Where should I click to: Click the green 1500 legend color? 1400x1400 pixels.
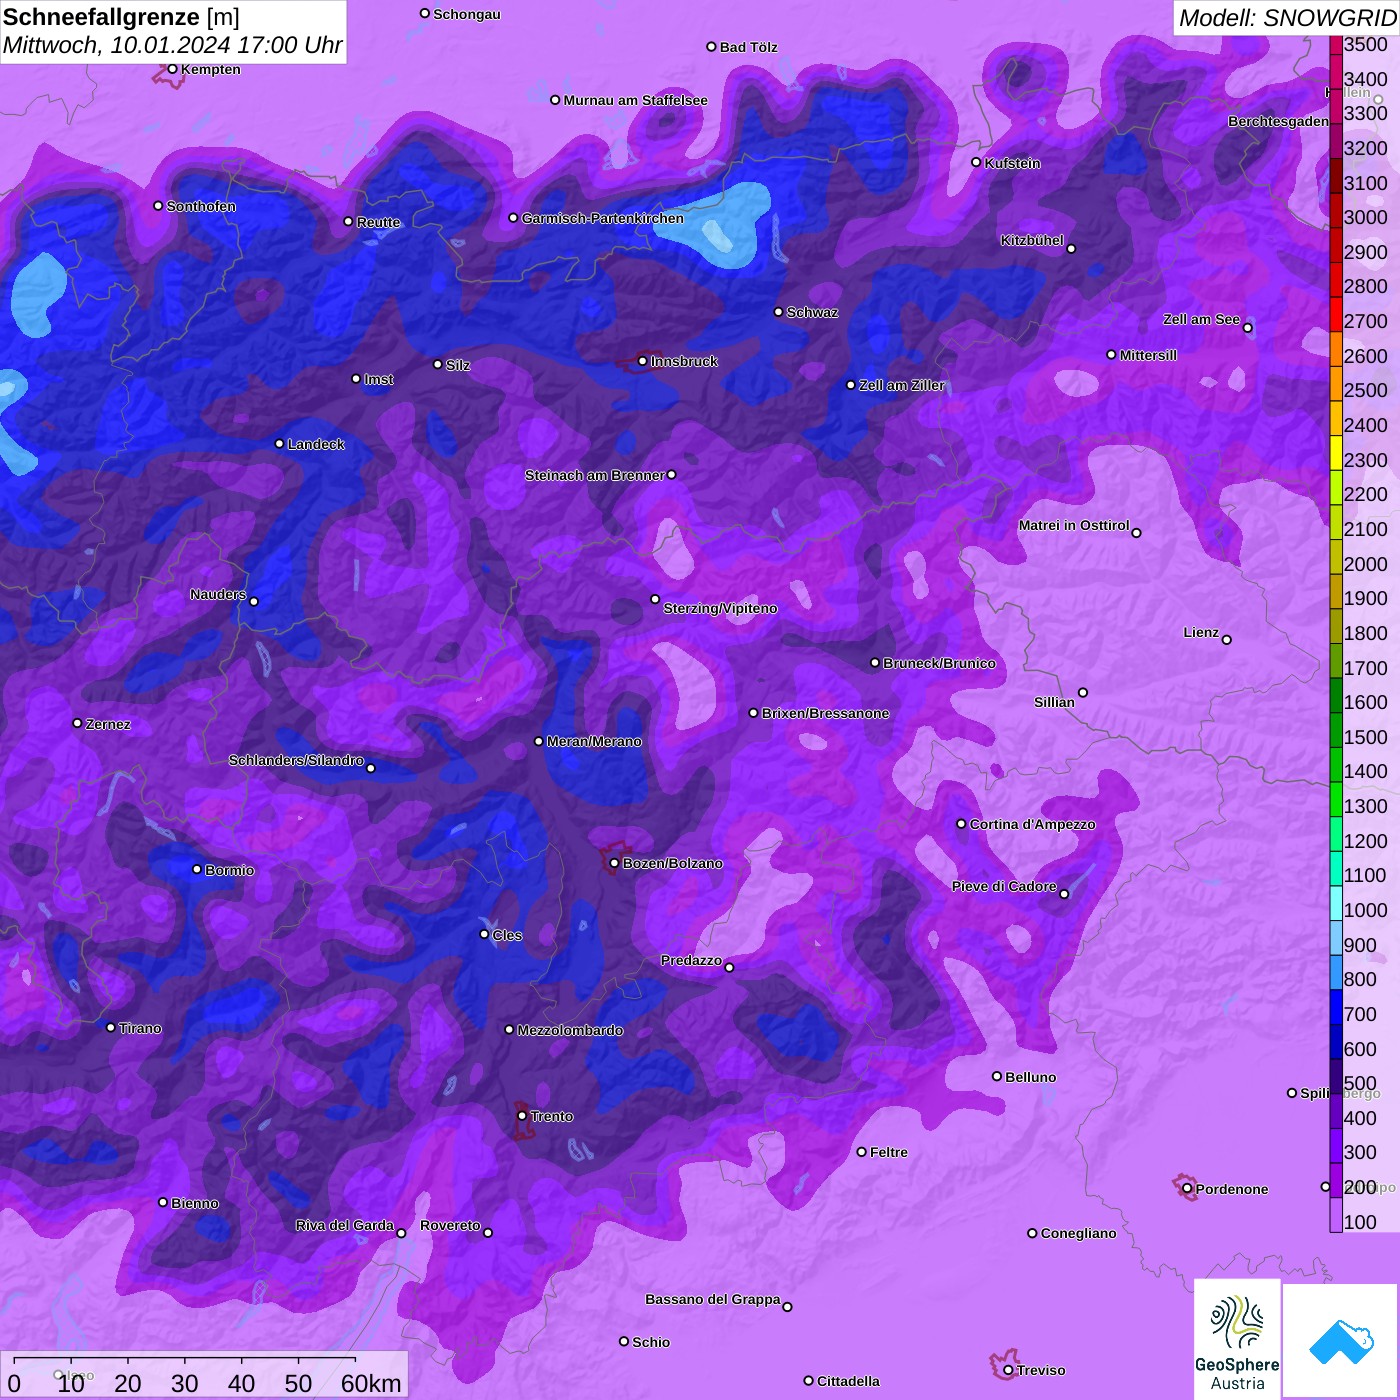(1336, 730)
